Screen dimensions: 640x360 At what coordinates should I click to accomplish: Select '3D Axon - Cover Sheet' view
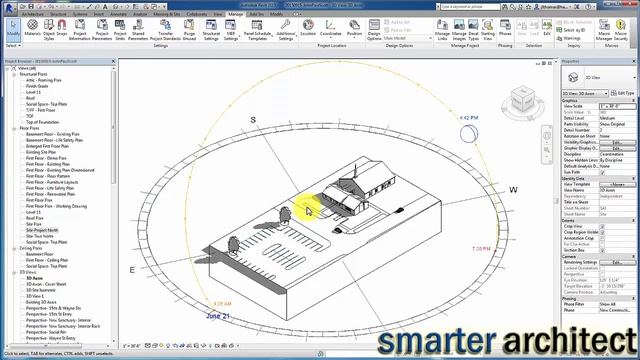(x=46, y=284)
